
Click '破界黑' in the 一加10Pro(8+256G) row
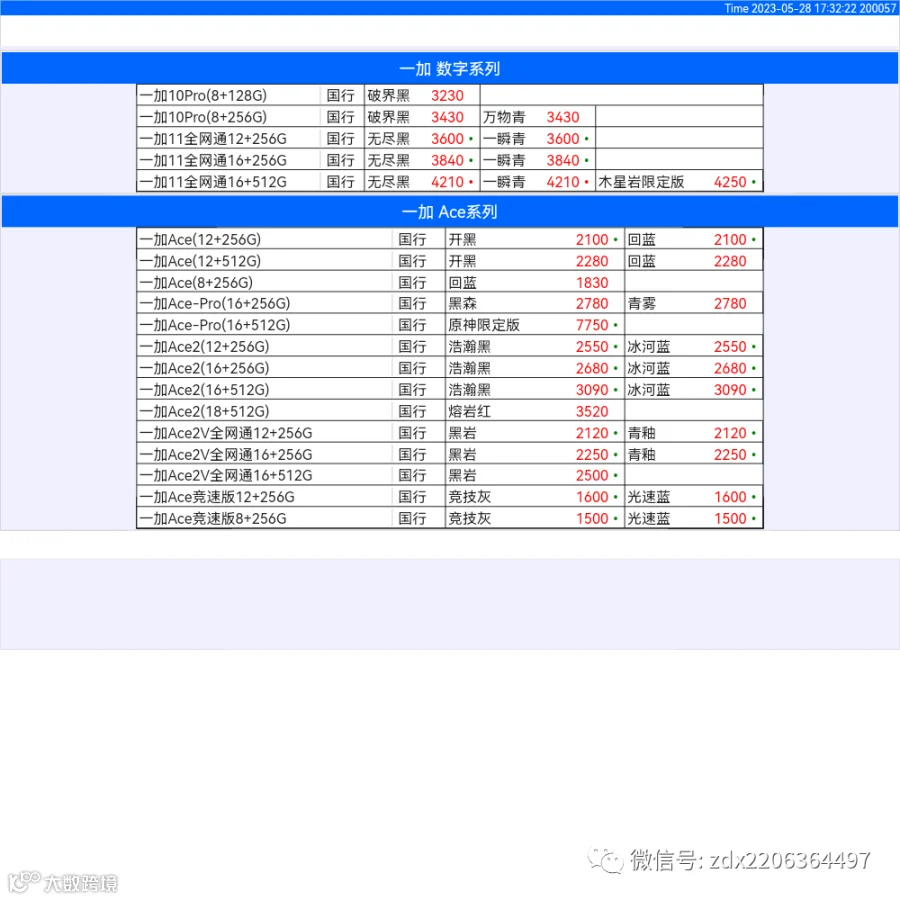click(x=389, y=117)
